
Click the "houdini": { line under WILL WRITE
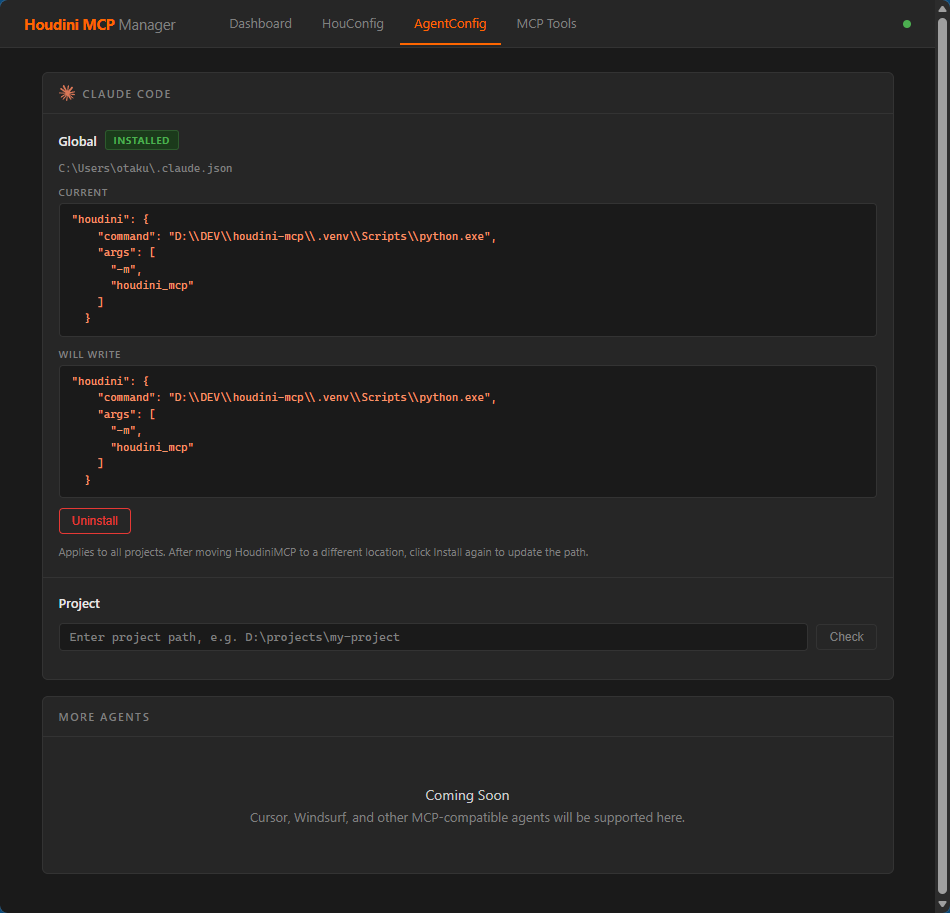(x=110, y=381)
